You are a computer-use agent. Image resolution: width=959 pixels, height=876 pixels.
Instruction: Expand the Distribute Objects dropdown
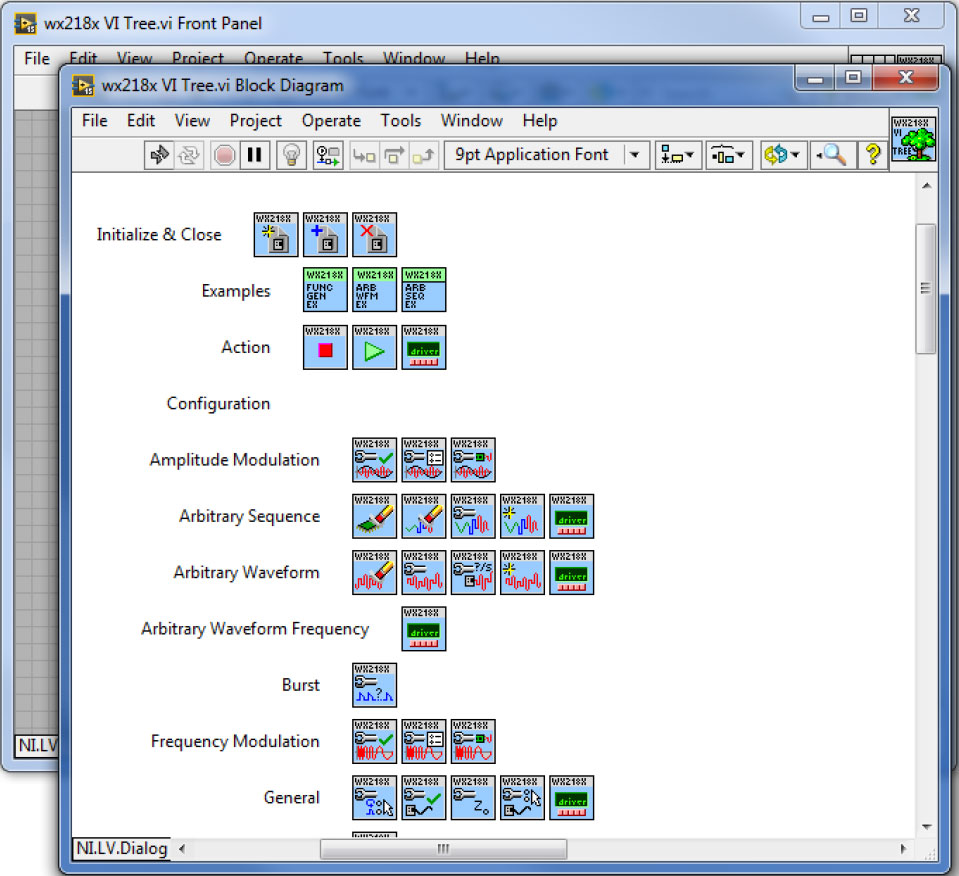coord(729,155)
